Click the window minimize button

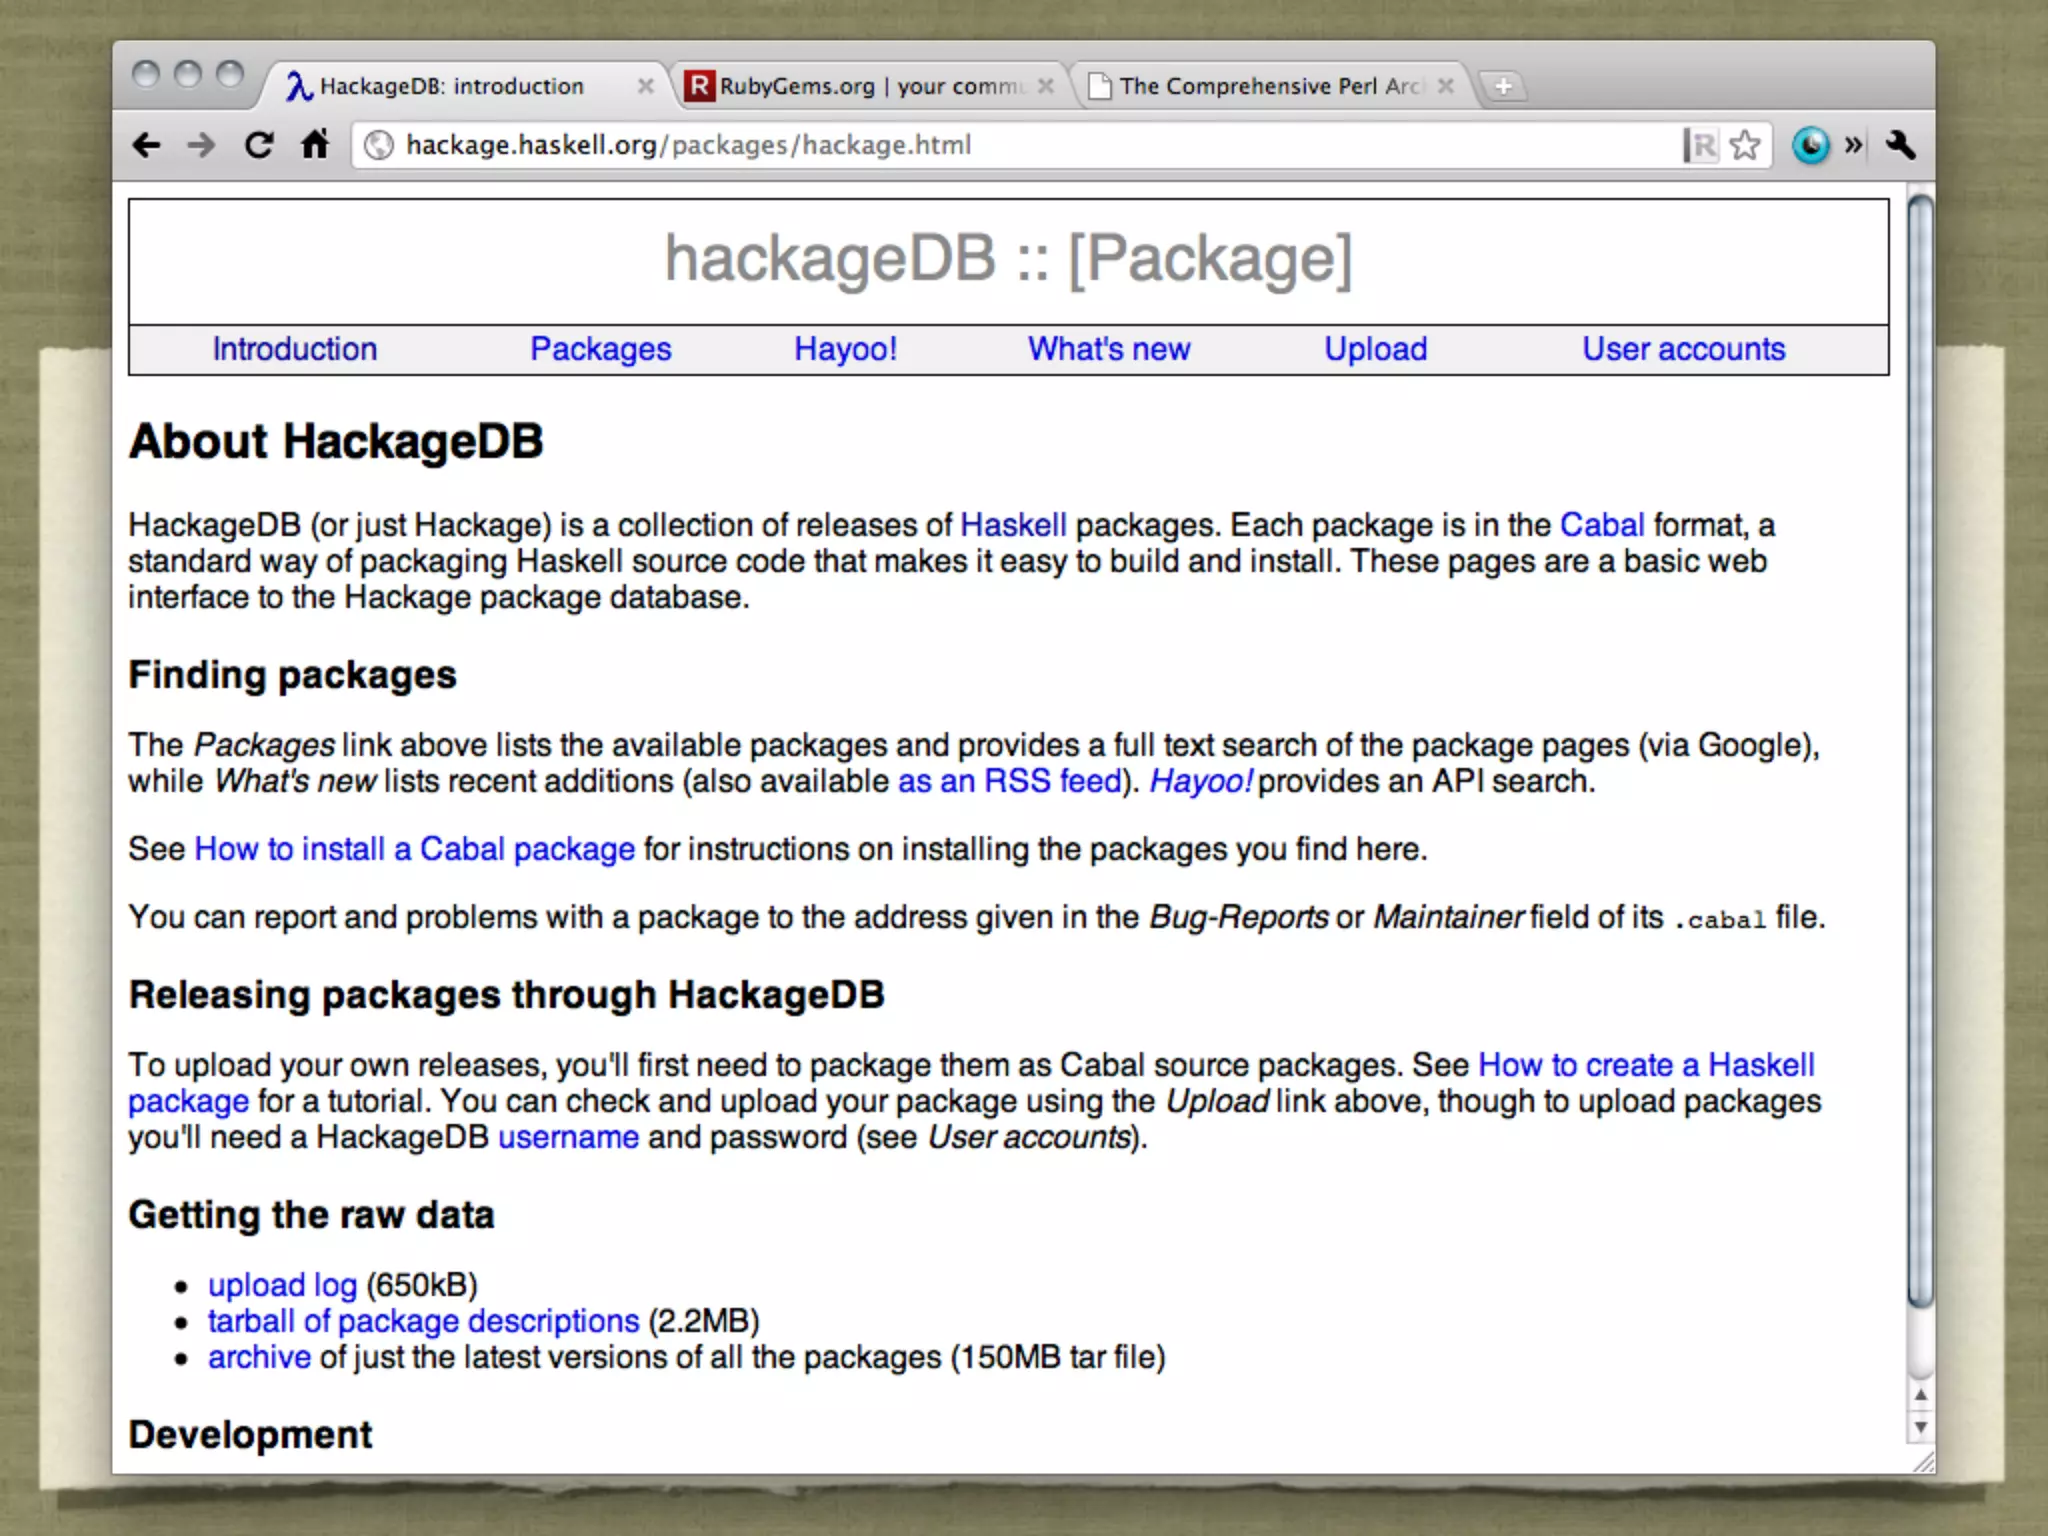coord(188,75)
